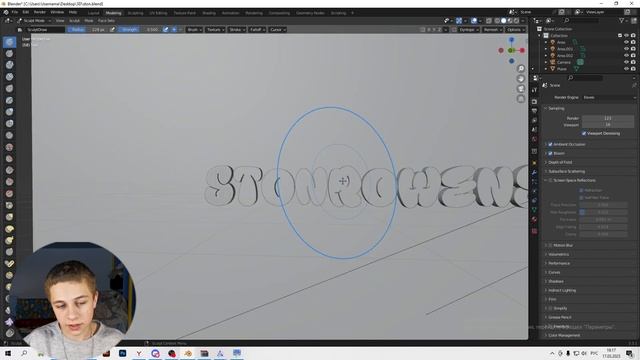Open the World properties tab icon
Viewport: 640px width, 360px height.
pyautogui.click(x=534, y=139)
